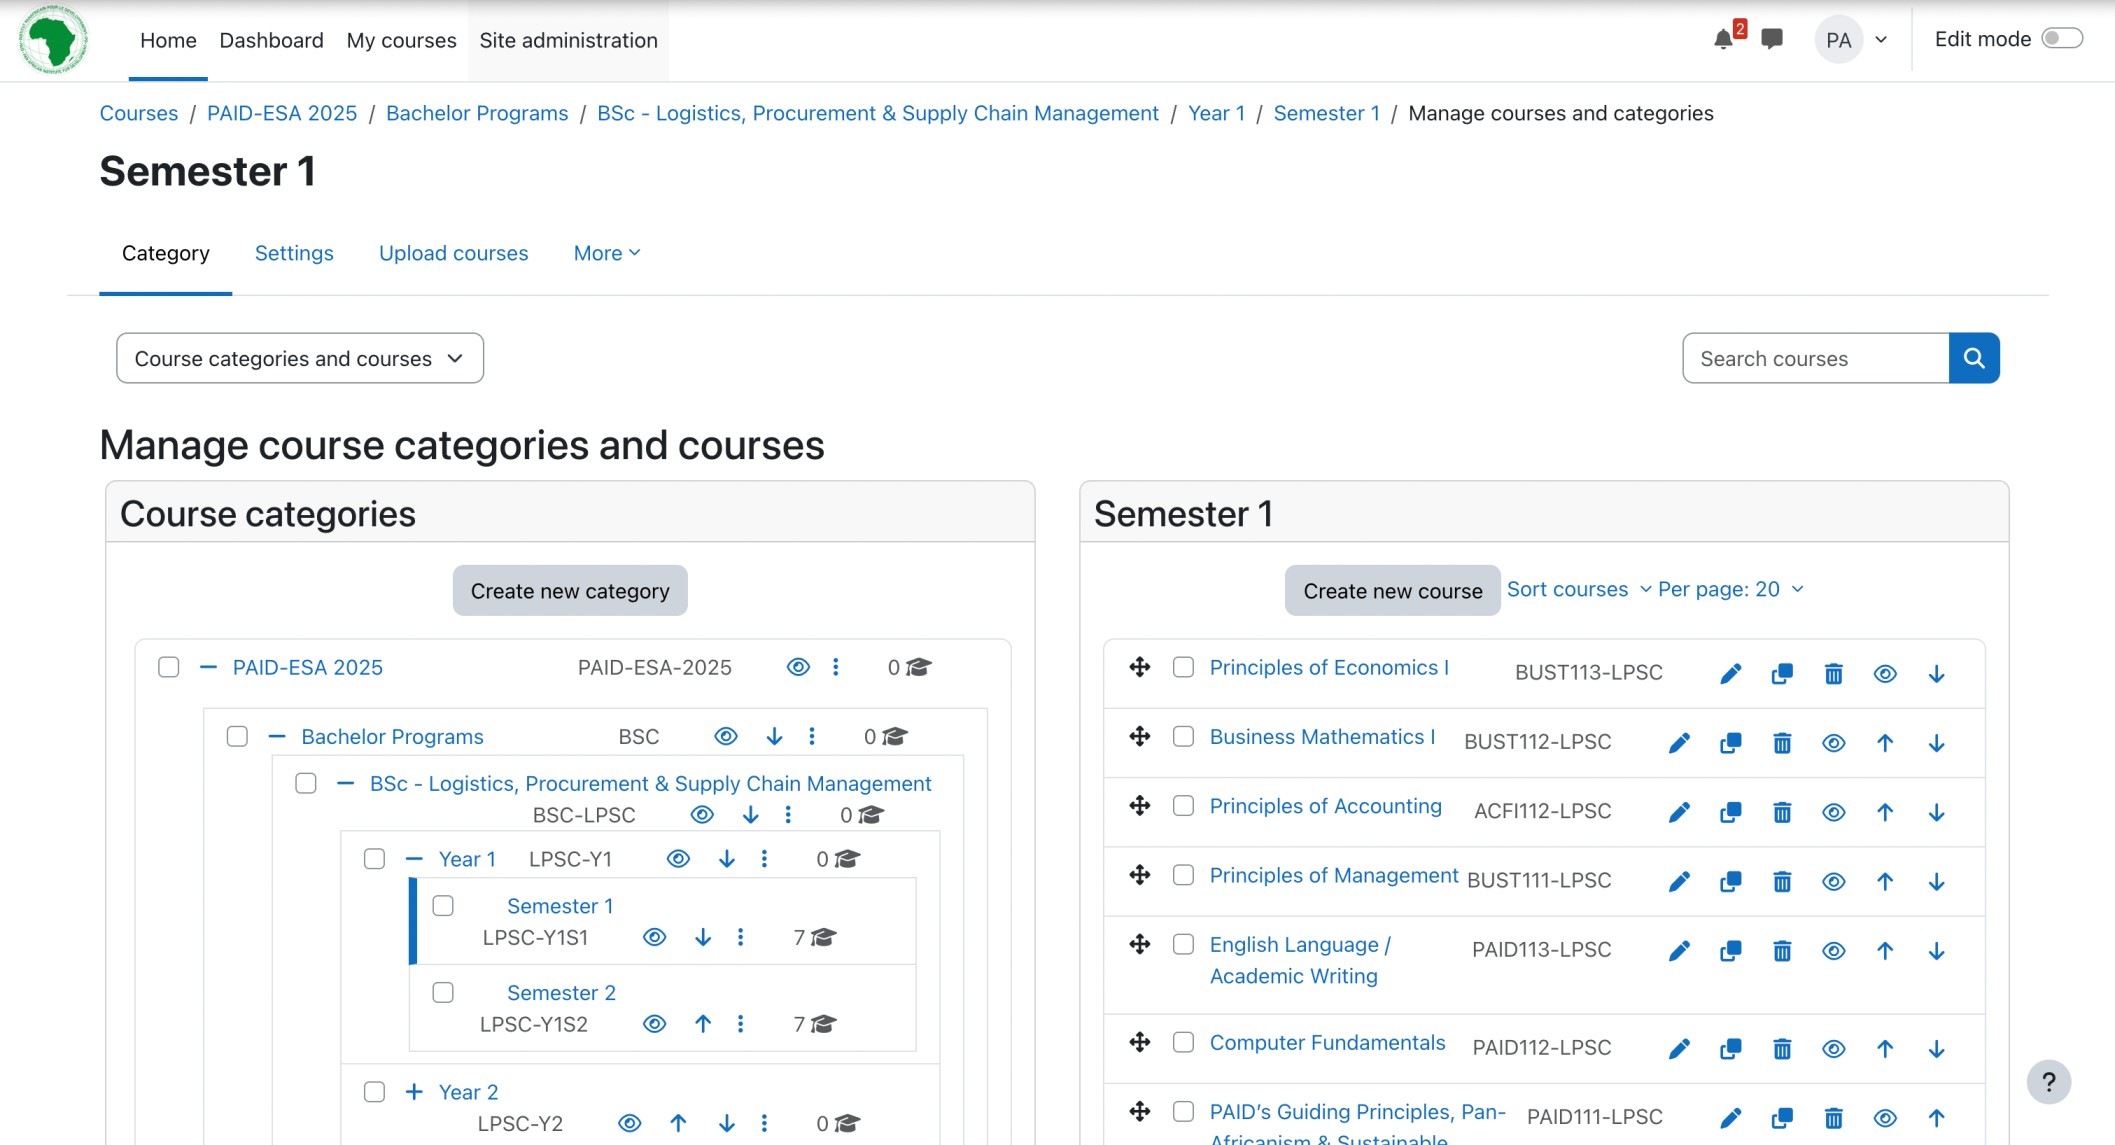Edit the Principles of Economics I course

pyautogui.click(x=1731, y=673)
